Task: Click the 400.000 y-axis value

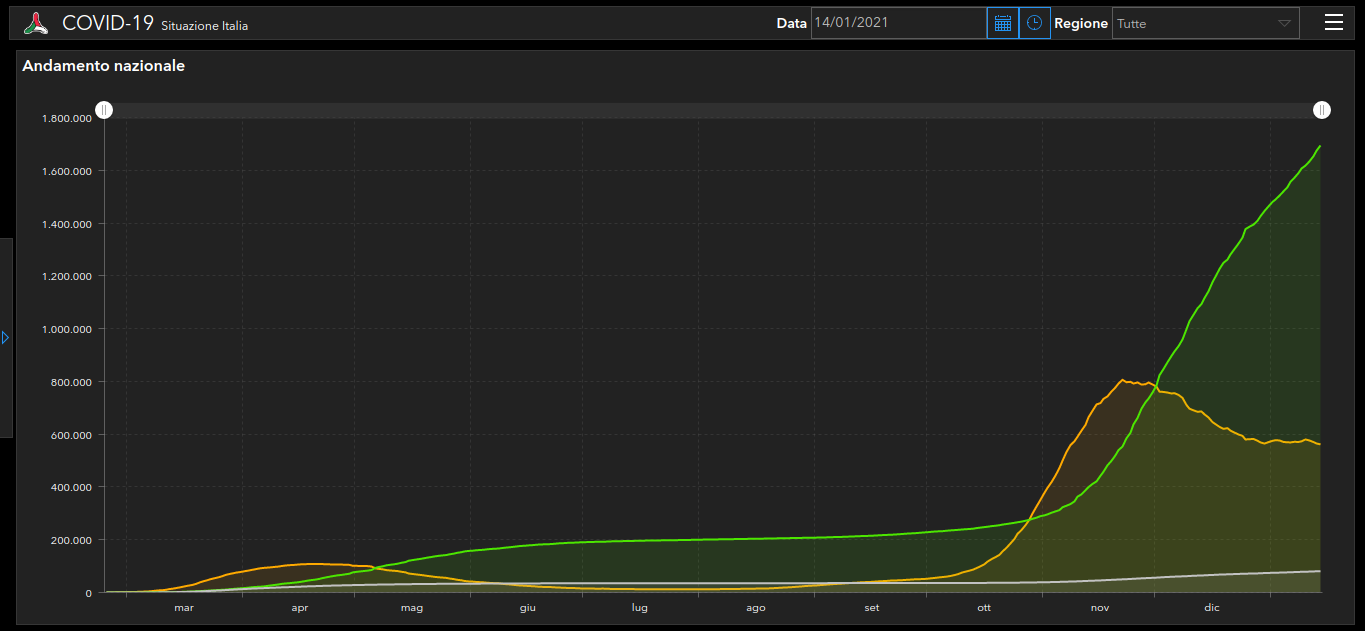Action: 72,487
